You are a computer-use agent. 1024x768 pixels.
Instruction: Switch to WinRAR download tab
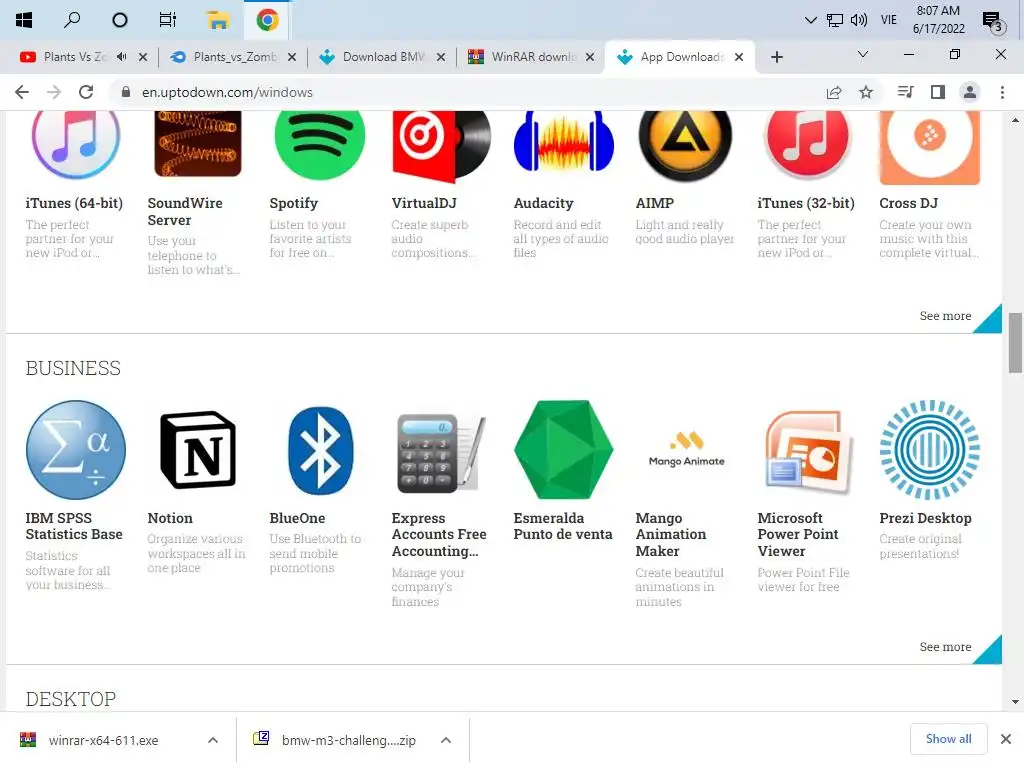click(x=524, y=57)
